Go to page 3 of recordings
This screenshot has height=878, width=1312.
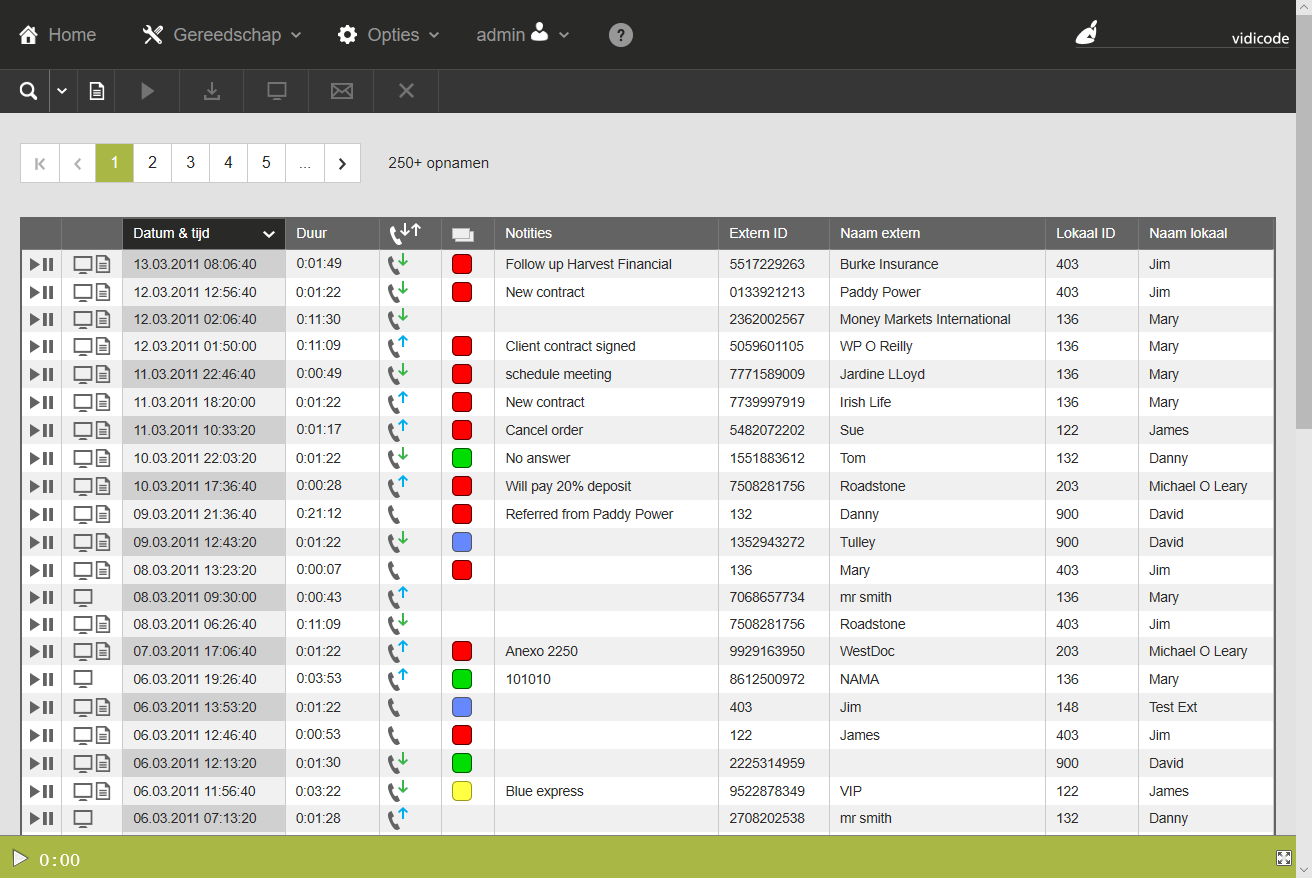coord(190,163)
